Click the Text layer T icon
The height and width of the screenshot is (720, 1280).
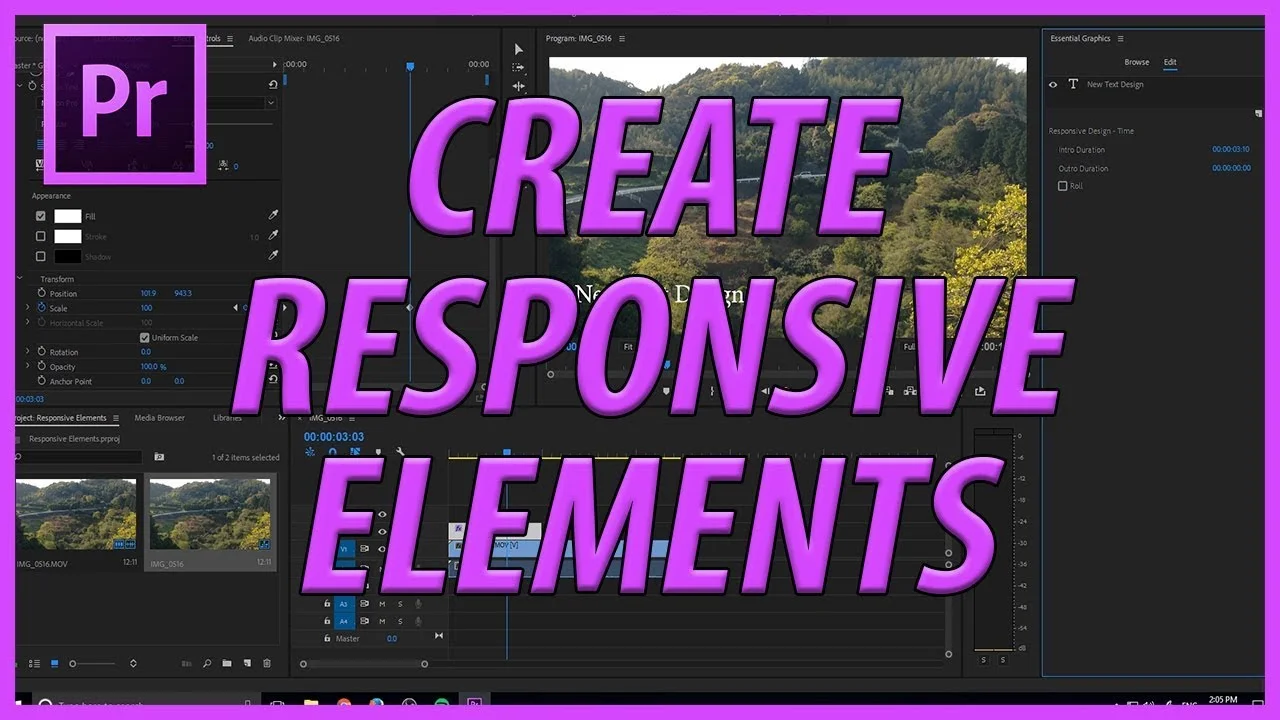coord(1073,85)
